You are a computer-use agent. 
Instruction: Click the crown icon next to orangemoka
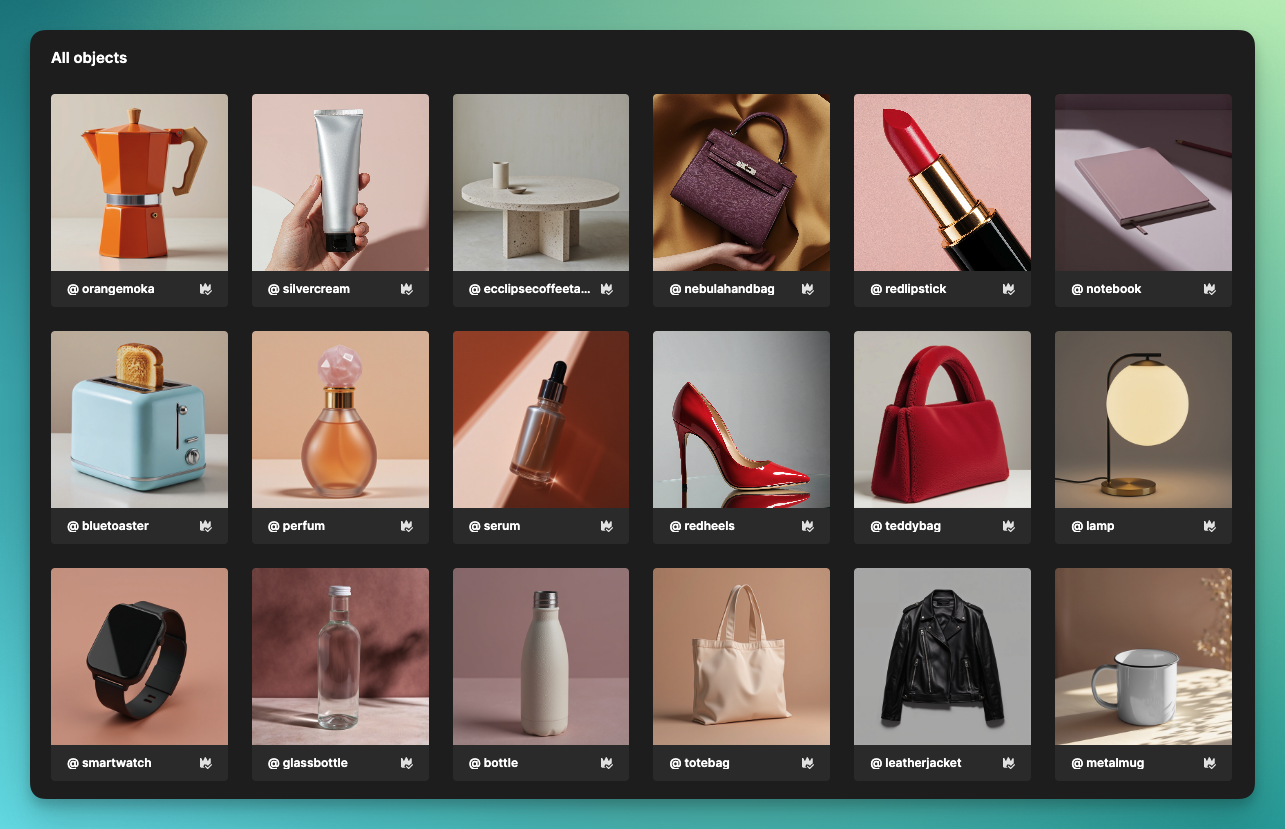pyautogui.click(x=206, y=289)
